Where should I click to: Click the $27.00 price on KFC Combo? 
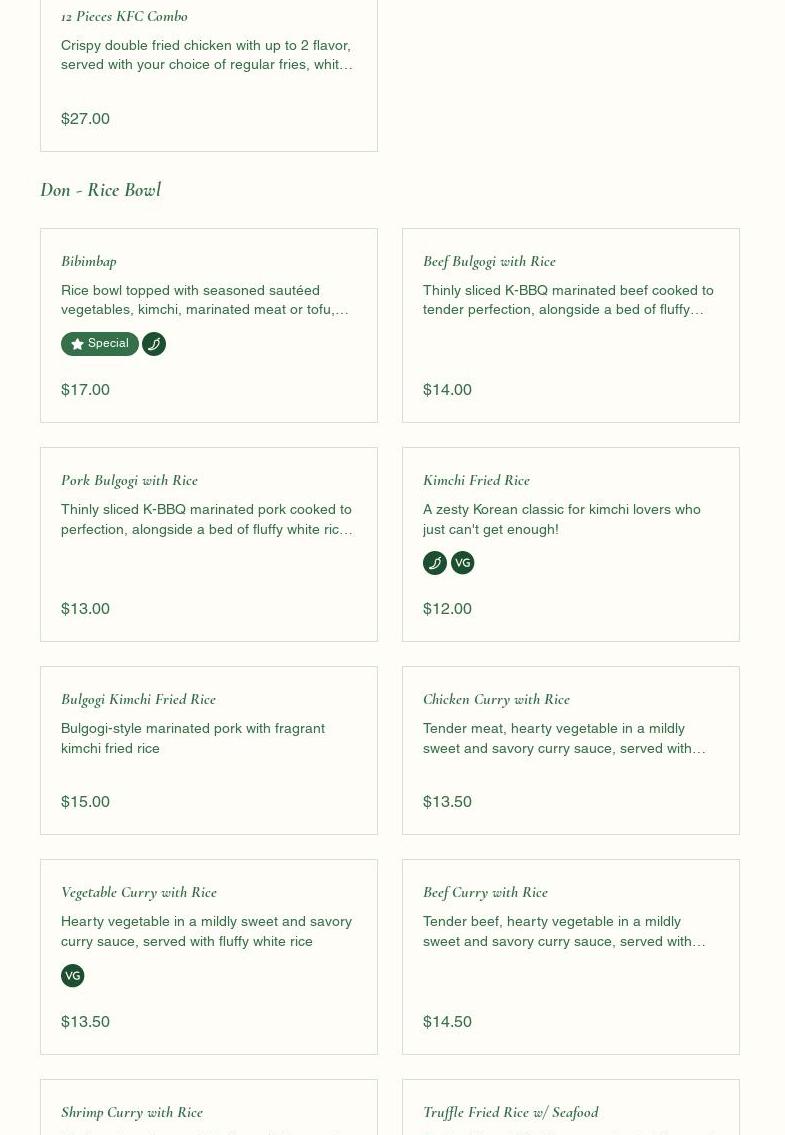coord(85,119)
